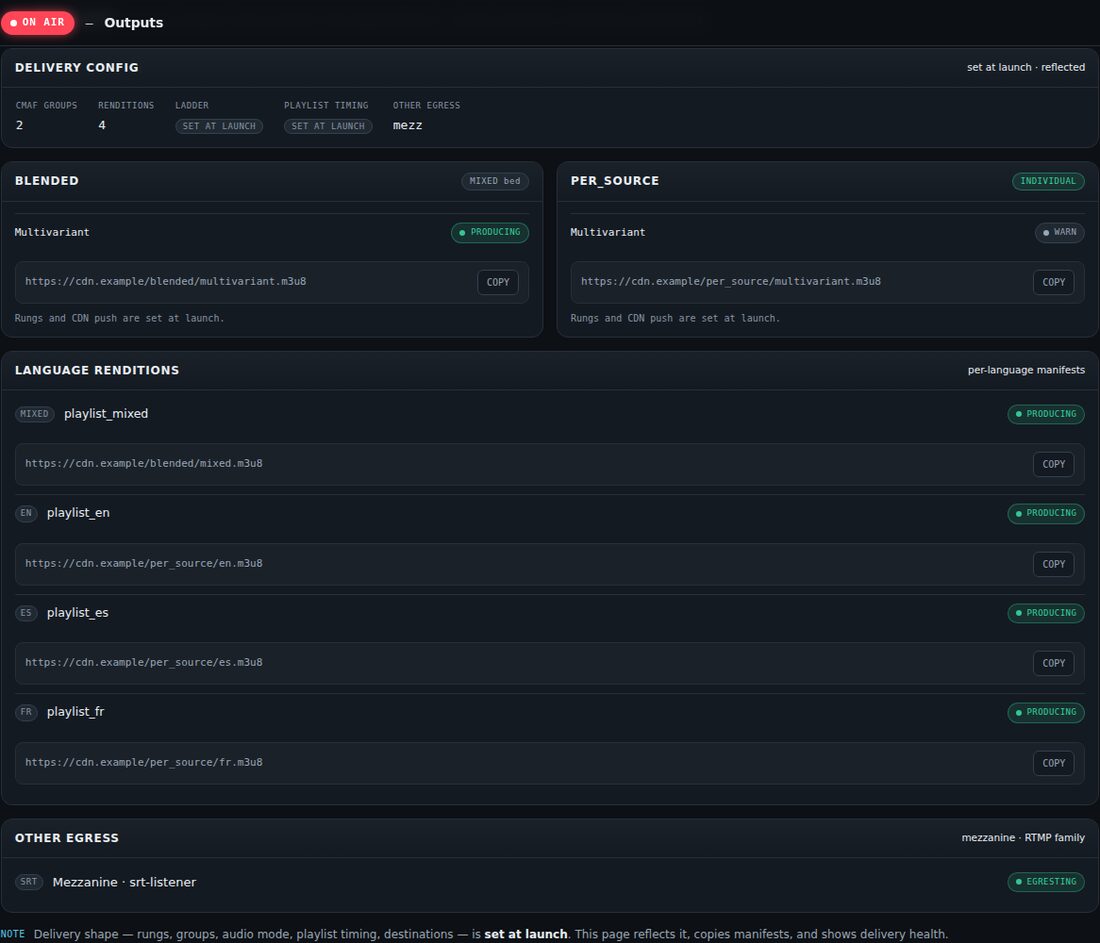The image size is (1100, 943).
Task: Click the Playlist Timing 'SET AT LAUNCH' chip
Action: tap(328, 126)
